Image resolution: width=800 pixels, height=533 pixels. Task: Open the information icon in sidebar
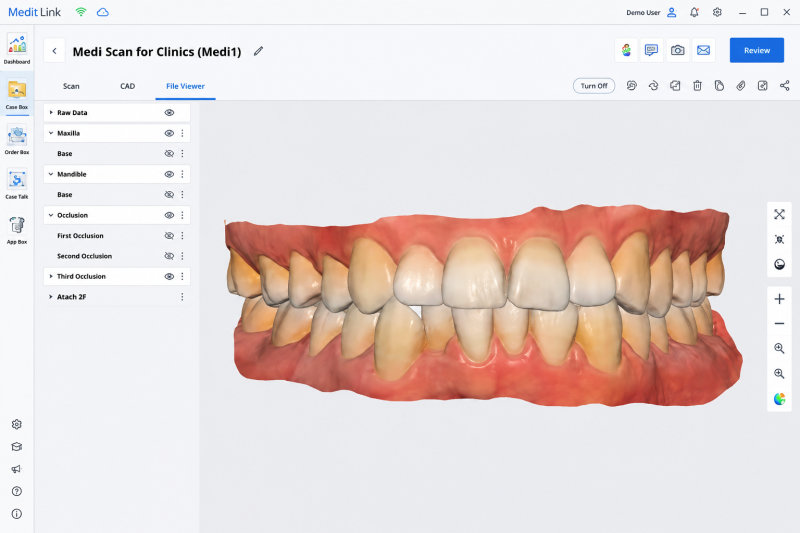click(16, 514)
